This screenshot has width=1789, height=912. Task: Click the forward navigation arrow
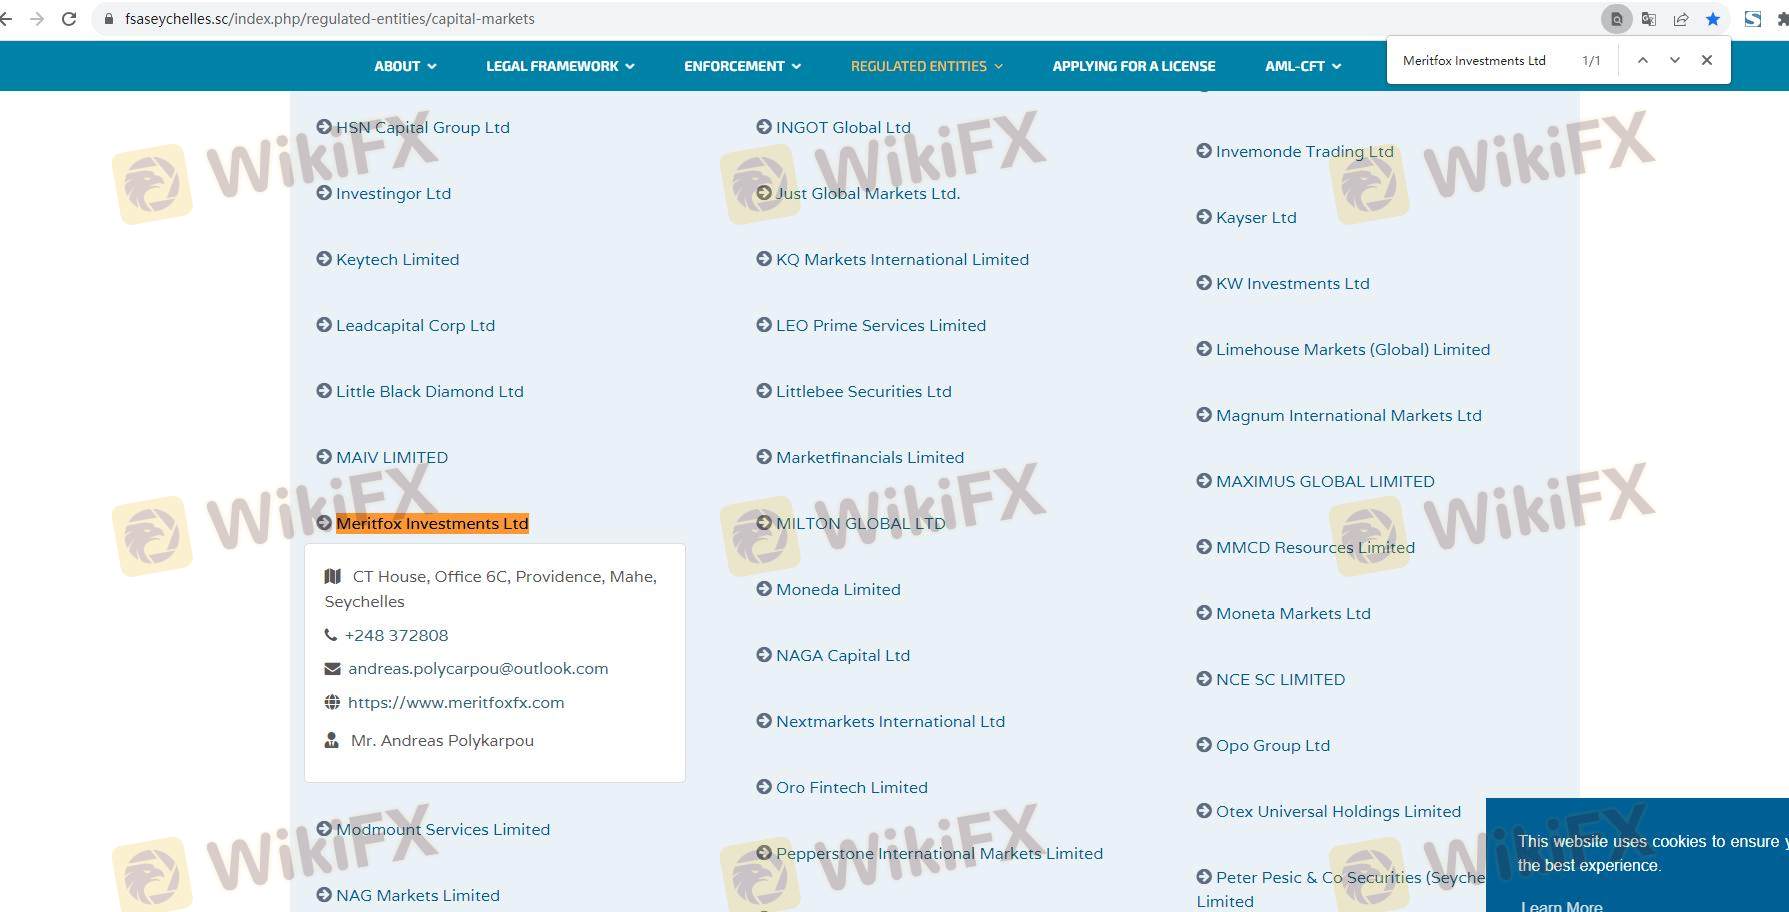[x=37, y=19]
